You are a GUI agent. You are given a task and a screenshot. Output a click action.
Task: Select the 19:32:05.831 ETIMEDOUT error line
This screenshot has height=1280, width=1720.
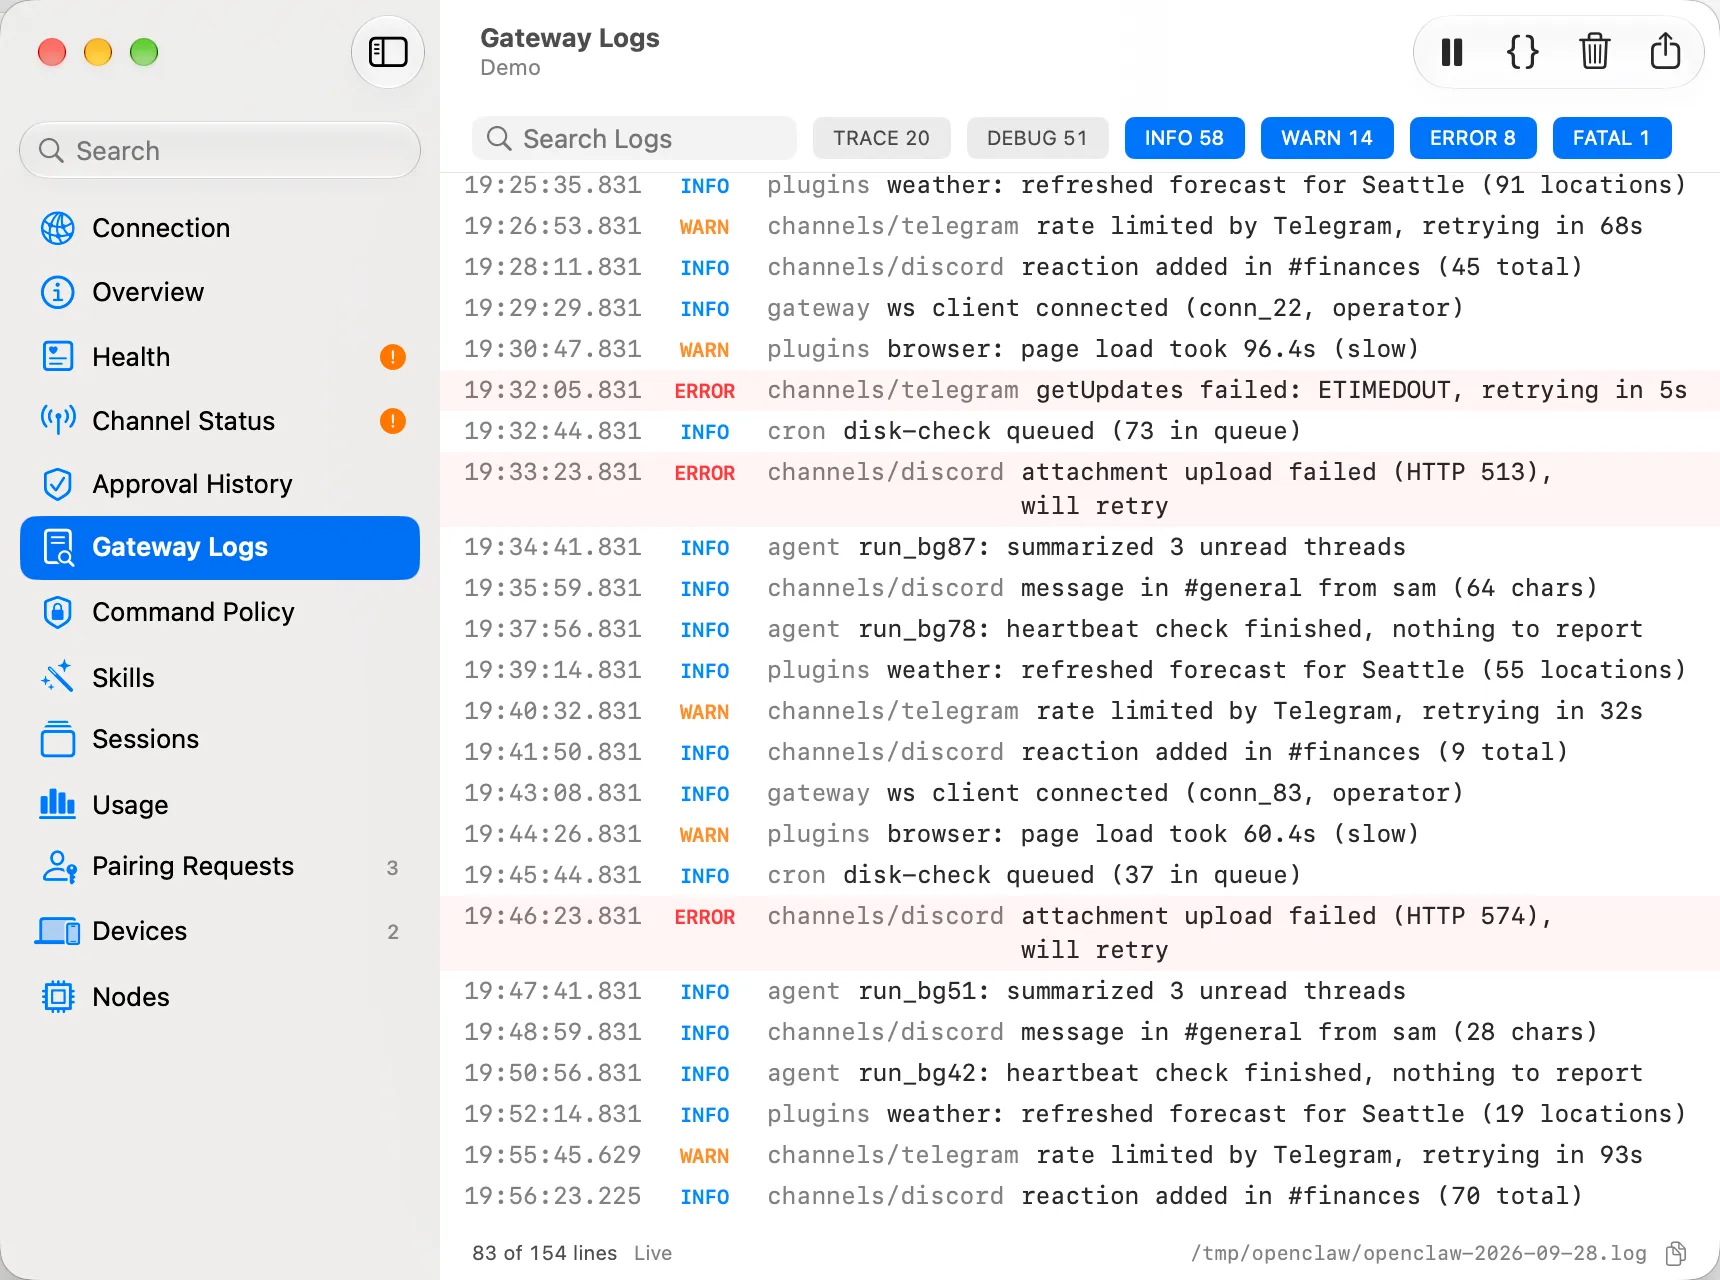click(1080, 390)
